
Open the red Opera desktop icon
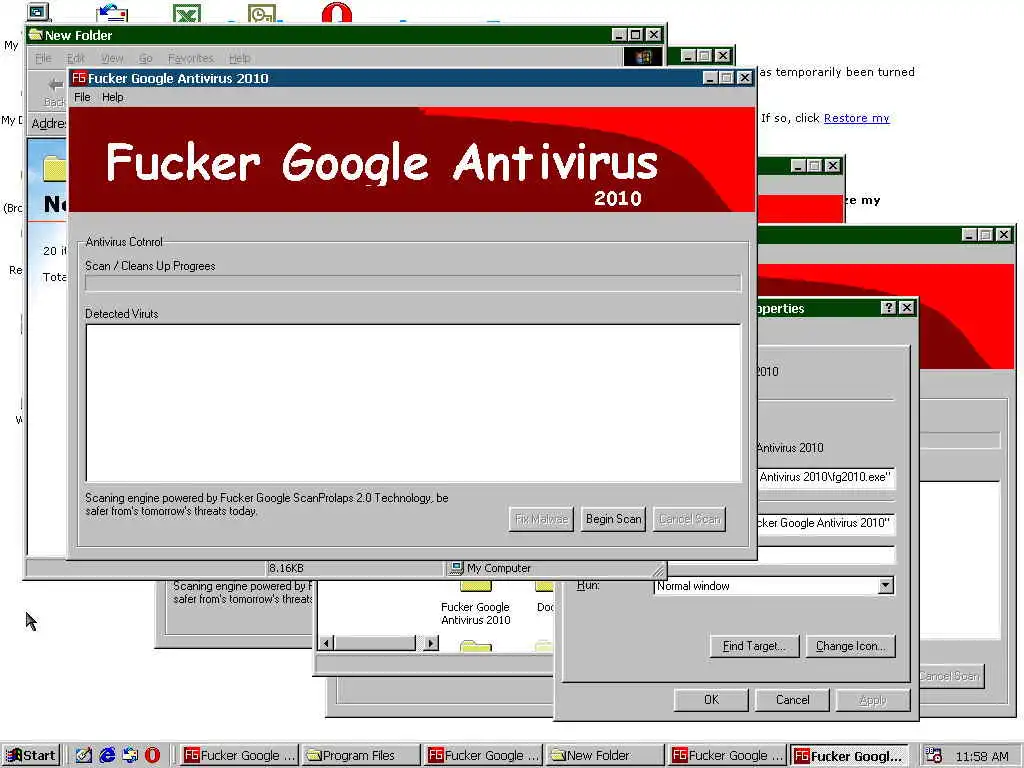click(x=337, y=12)
